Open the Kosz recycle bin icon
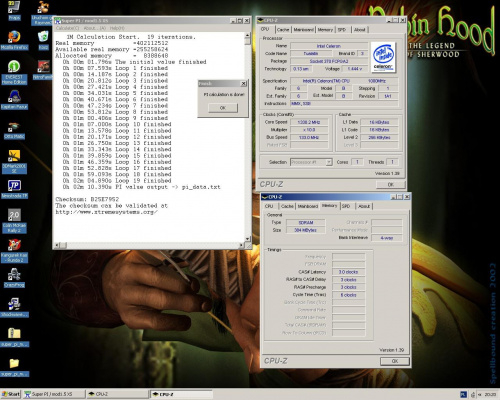 click(x=43, y=40)
